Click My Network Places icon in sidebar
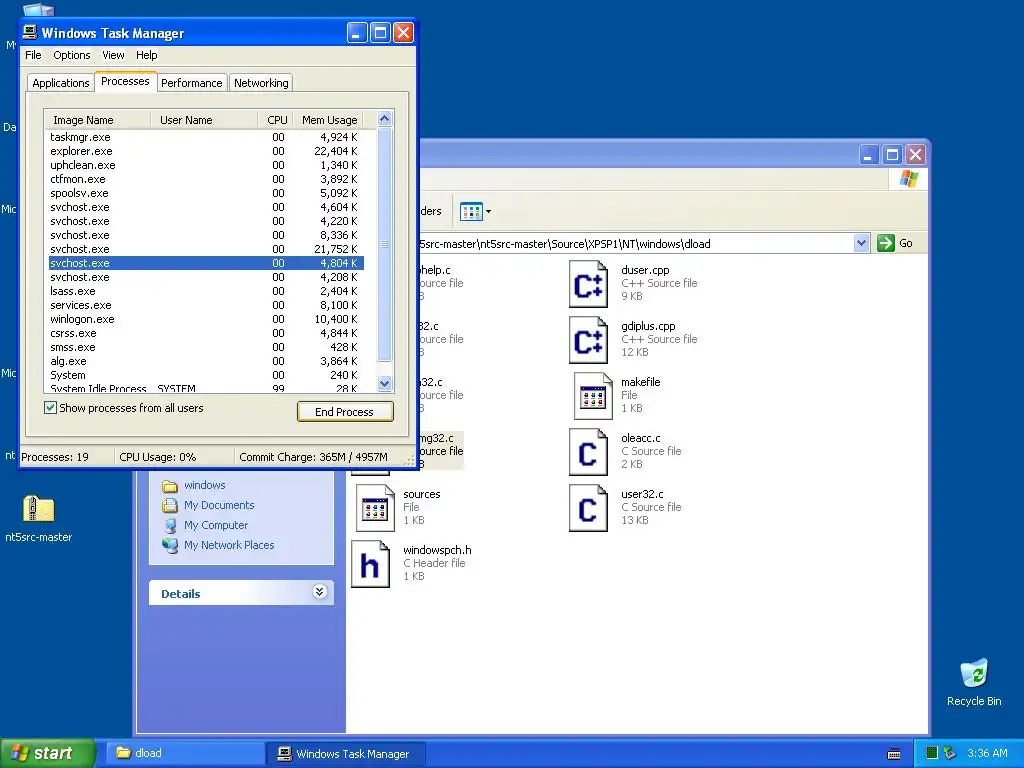The width and height of the screenshot is (1024, 768). (x=170, y=545)
